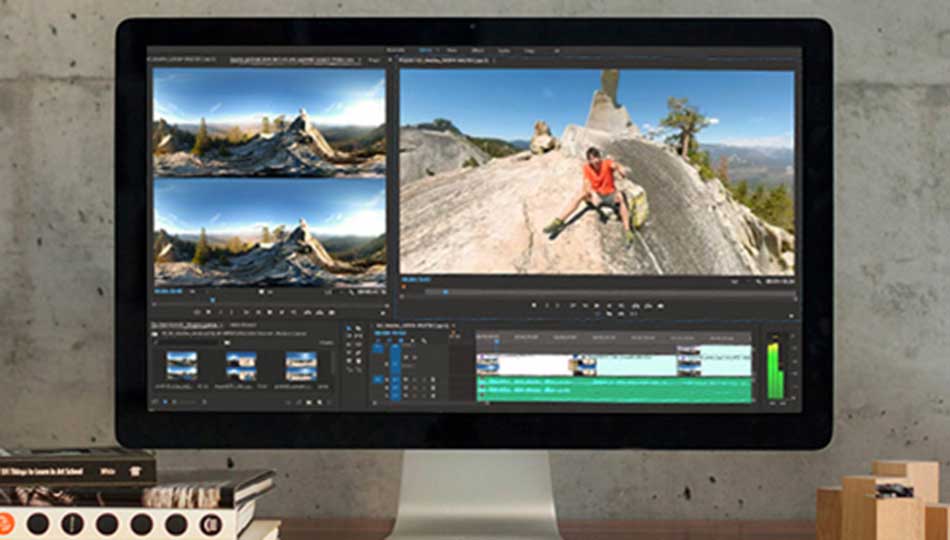Switch to the highlighted blue workspace tab at top

(x=425, y=50)
